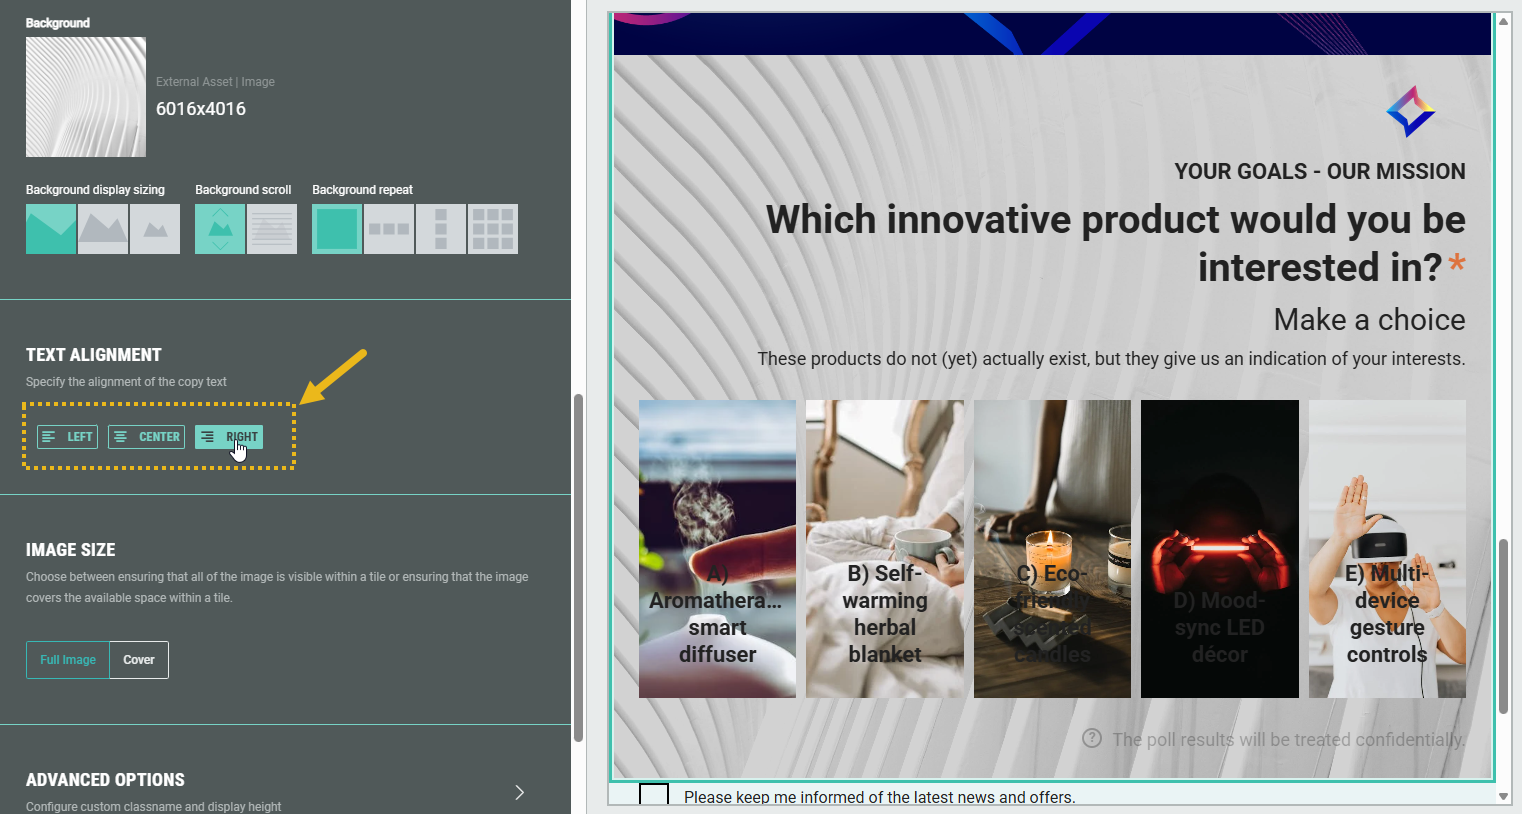The width and height of the screenshot is (1522, 814).
Task: Select Full Image size option
Action: [x=68, y=660]
